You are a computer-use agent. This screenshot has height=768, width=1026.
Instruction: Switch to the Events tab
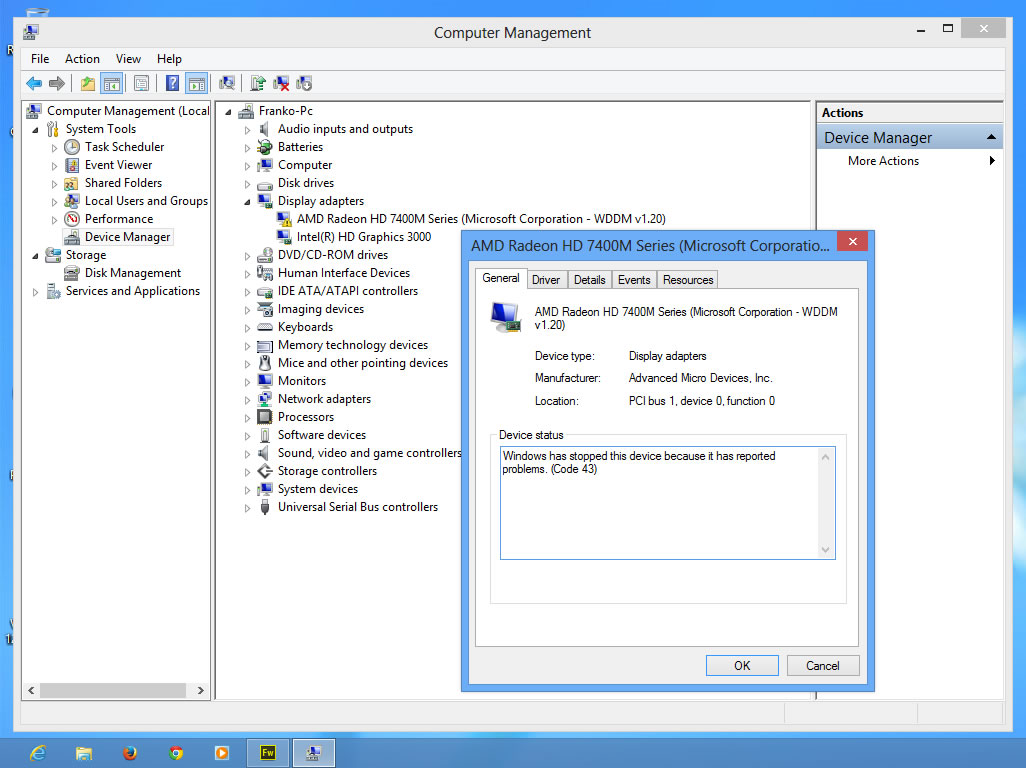coord(634,280)
